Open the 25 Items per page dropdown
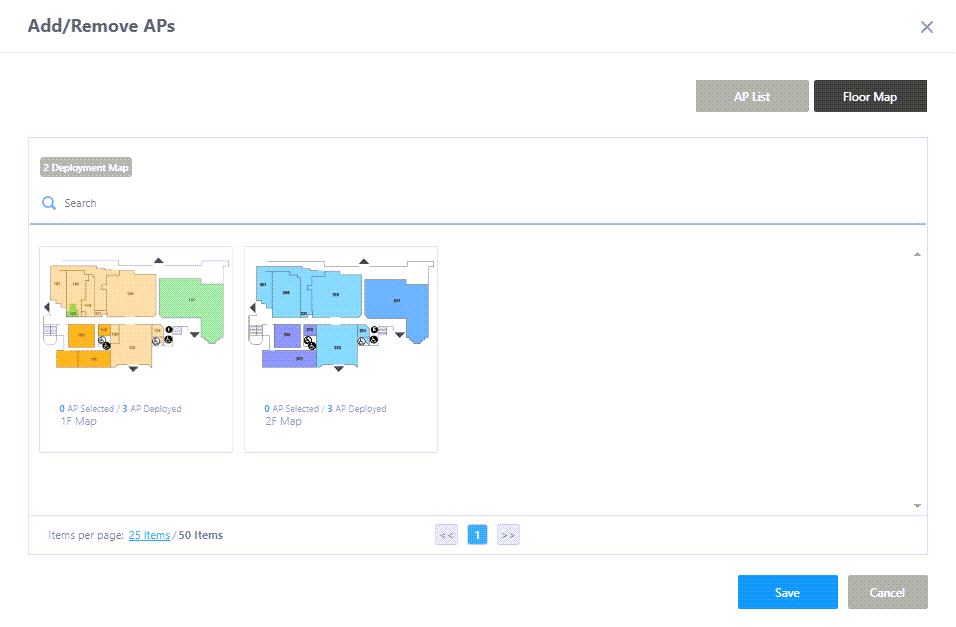 [x=149, y=535]
